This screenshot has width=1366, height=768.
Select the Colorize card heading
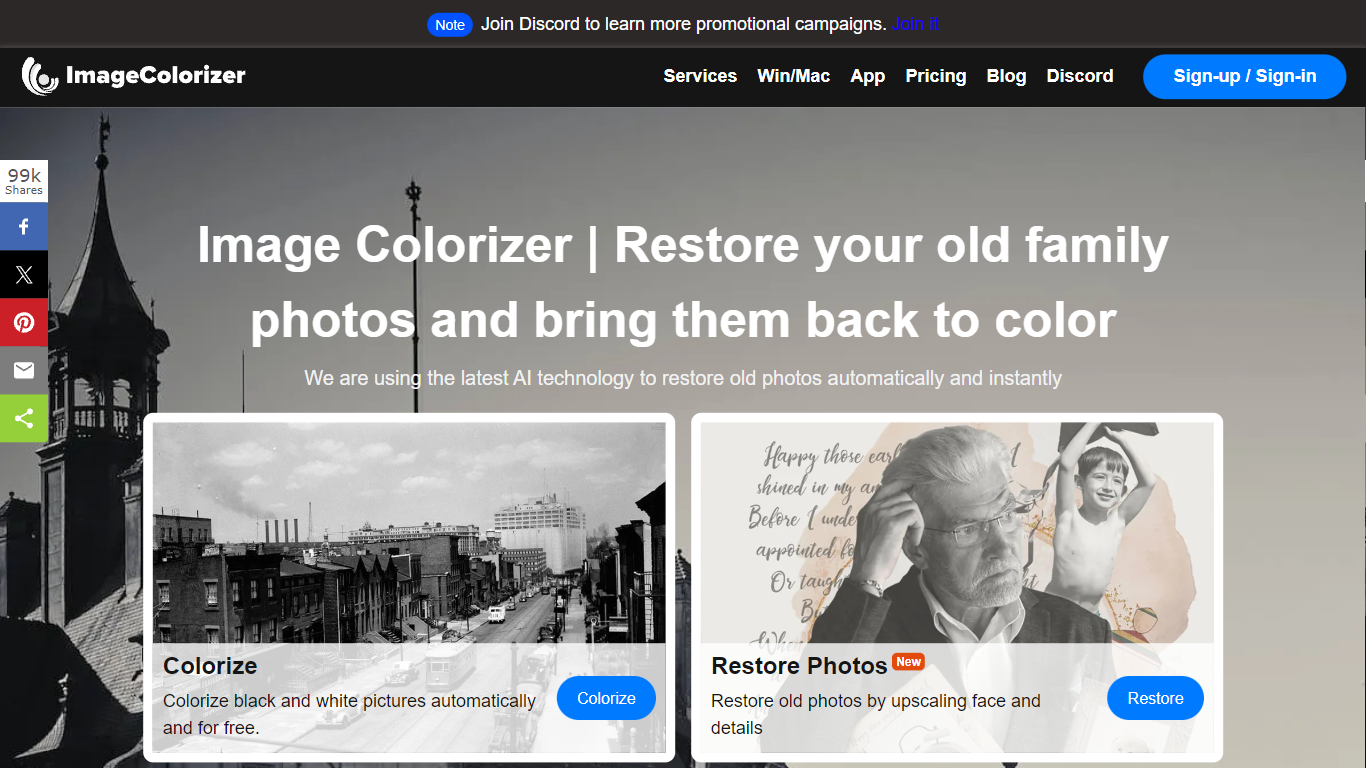[x=210, y=666]
